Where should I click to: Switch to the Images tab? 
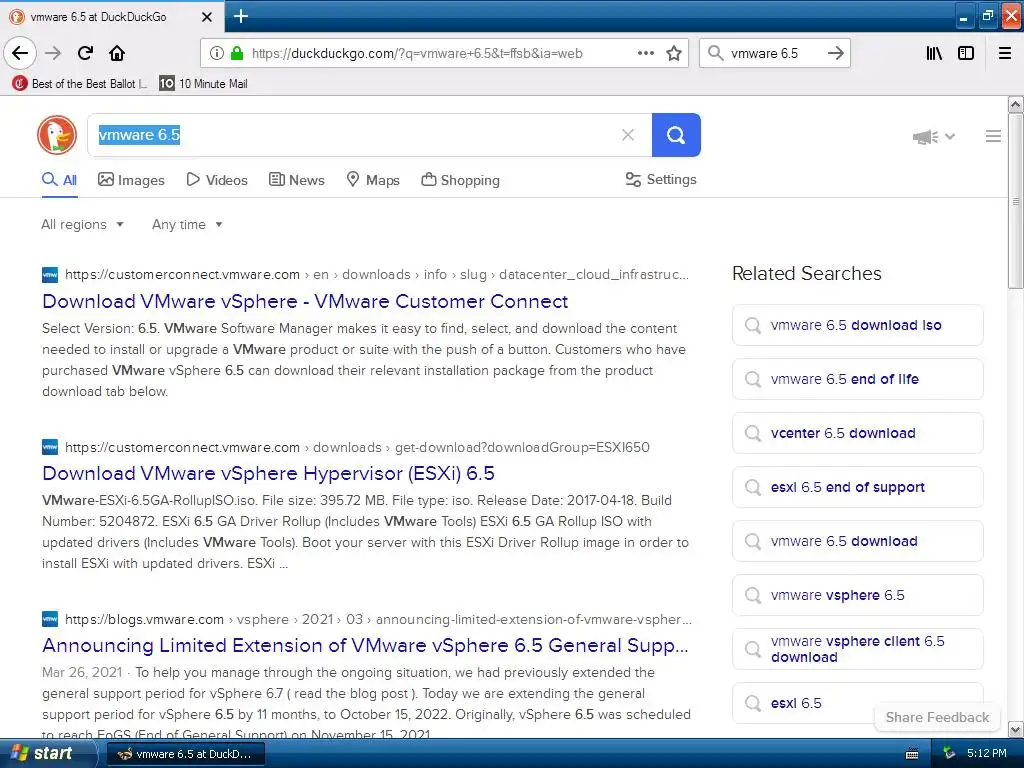(x=131, y=180)
